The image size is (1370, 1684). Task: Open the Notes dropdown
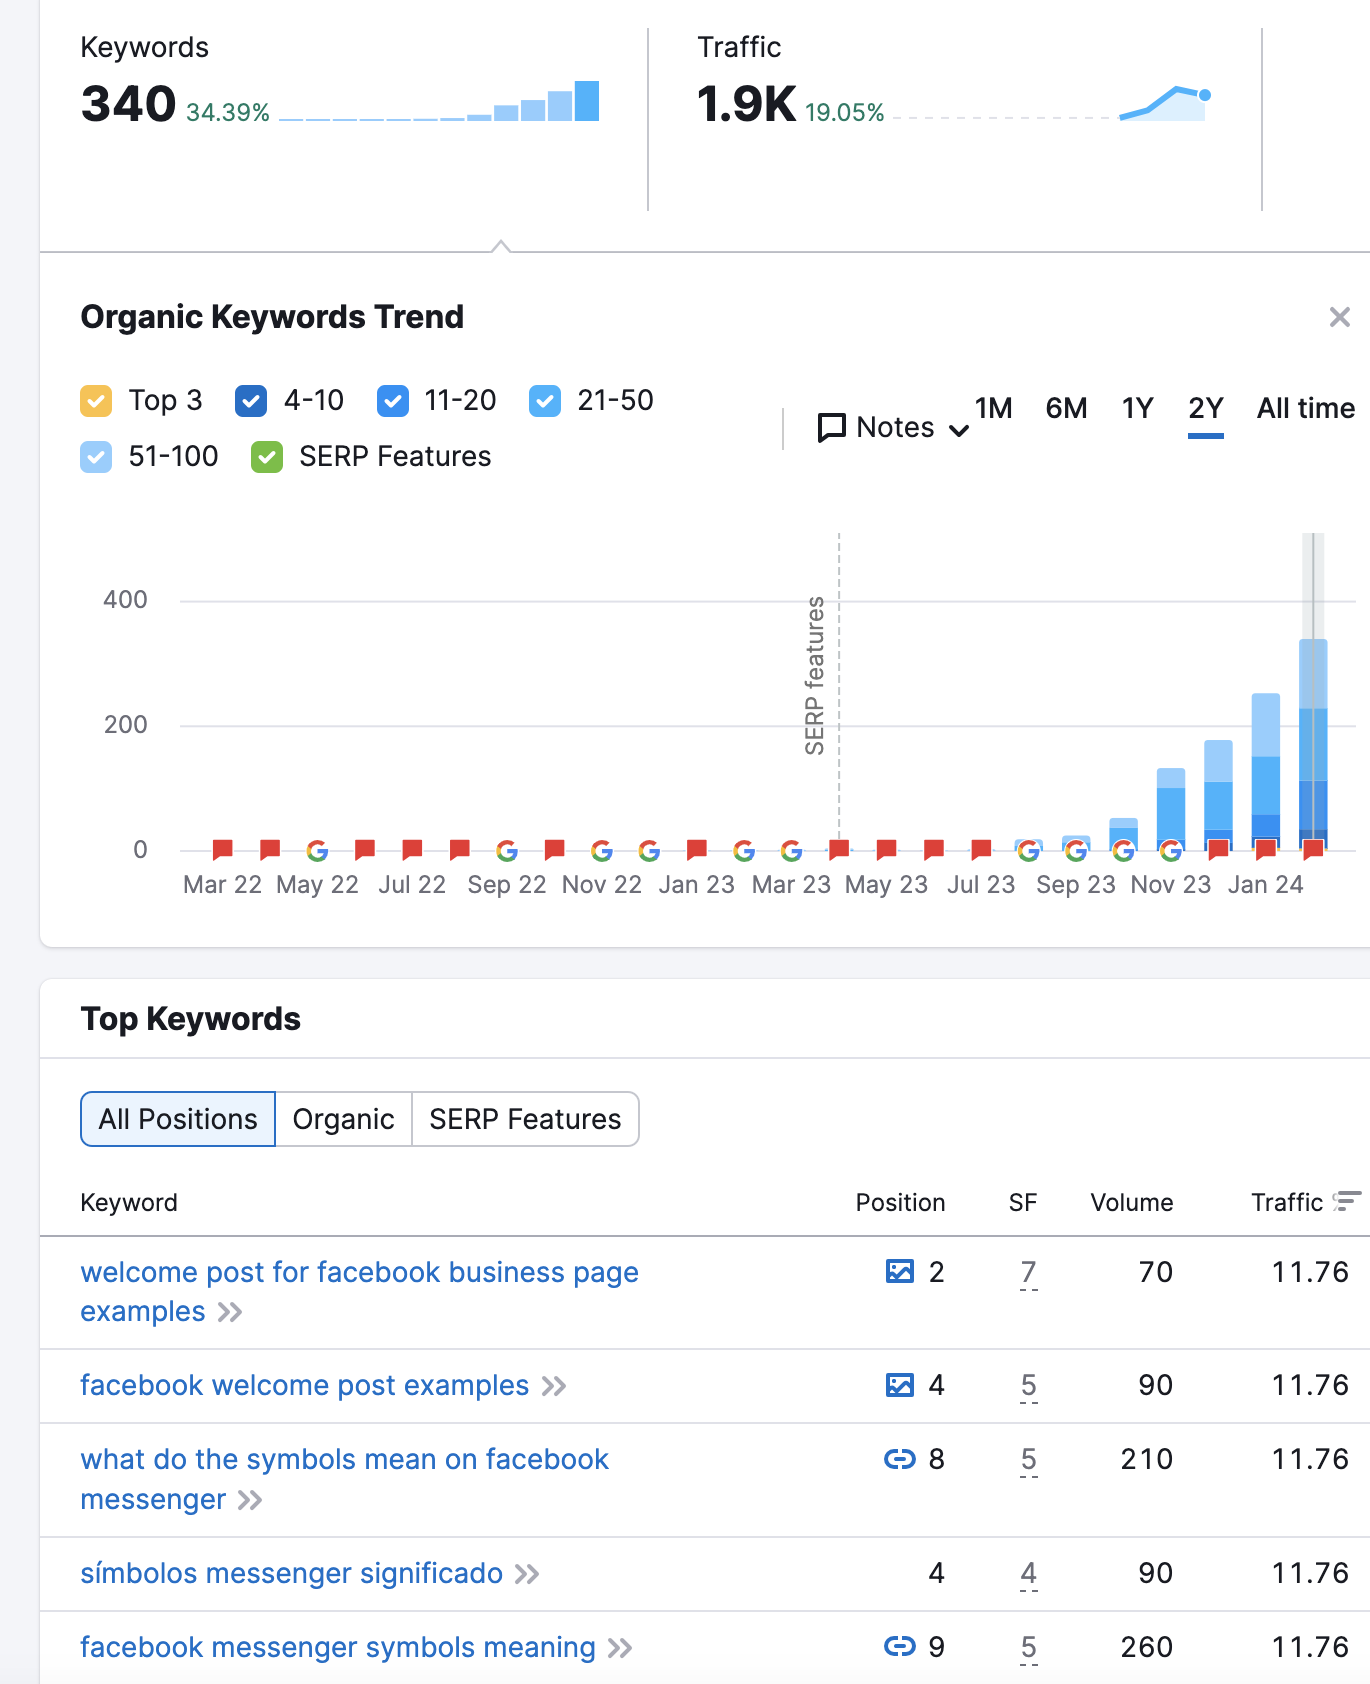pyautogui.click(x=893, y=428)
